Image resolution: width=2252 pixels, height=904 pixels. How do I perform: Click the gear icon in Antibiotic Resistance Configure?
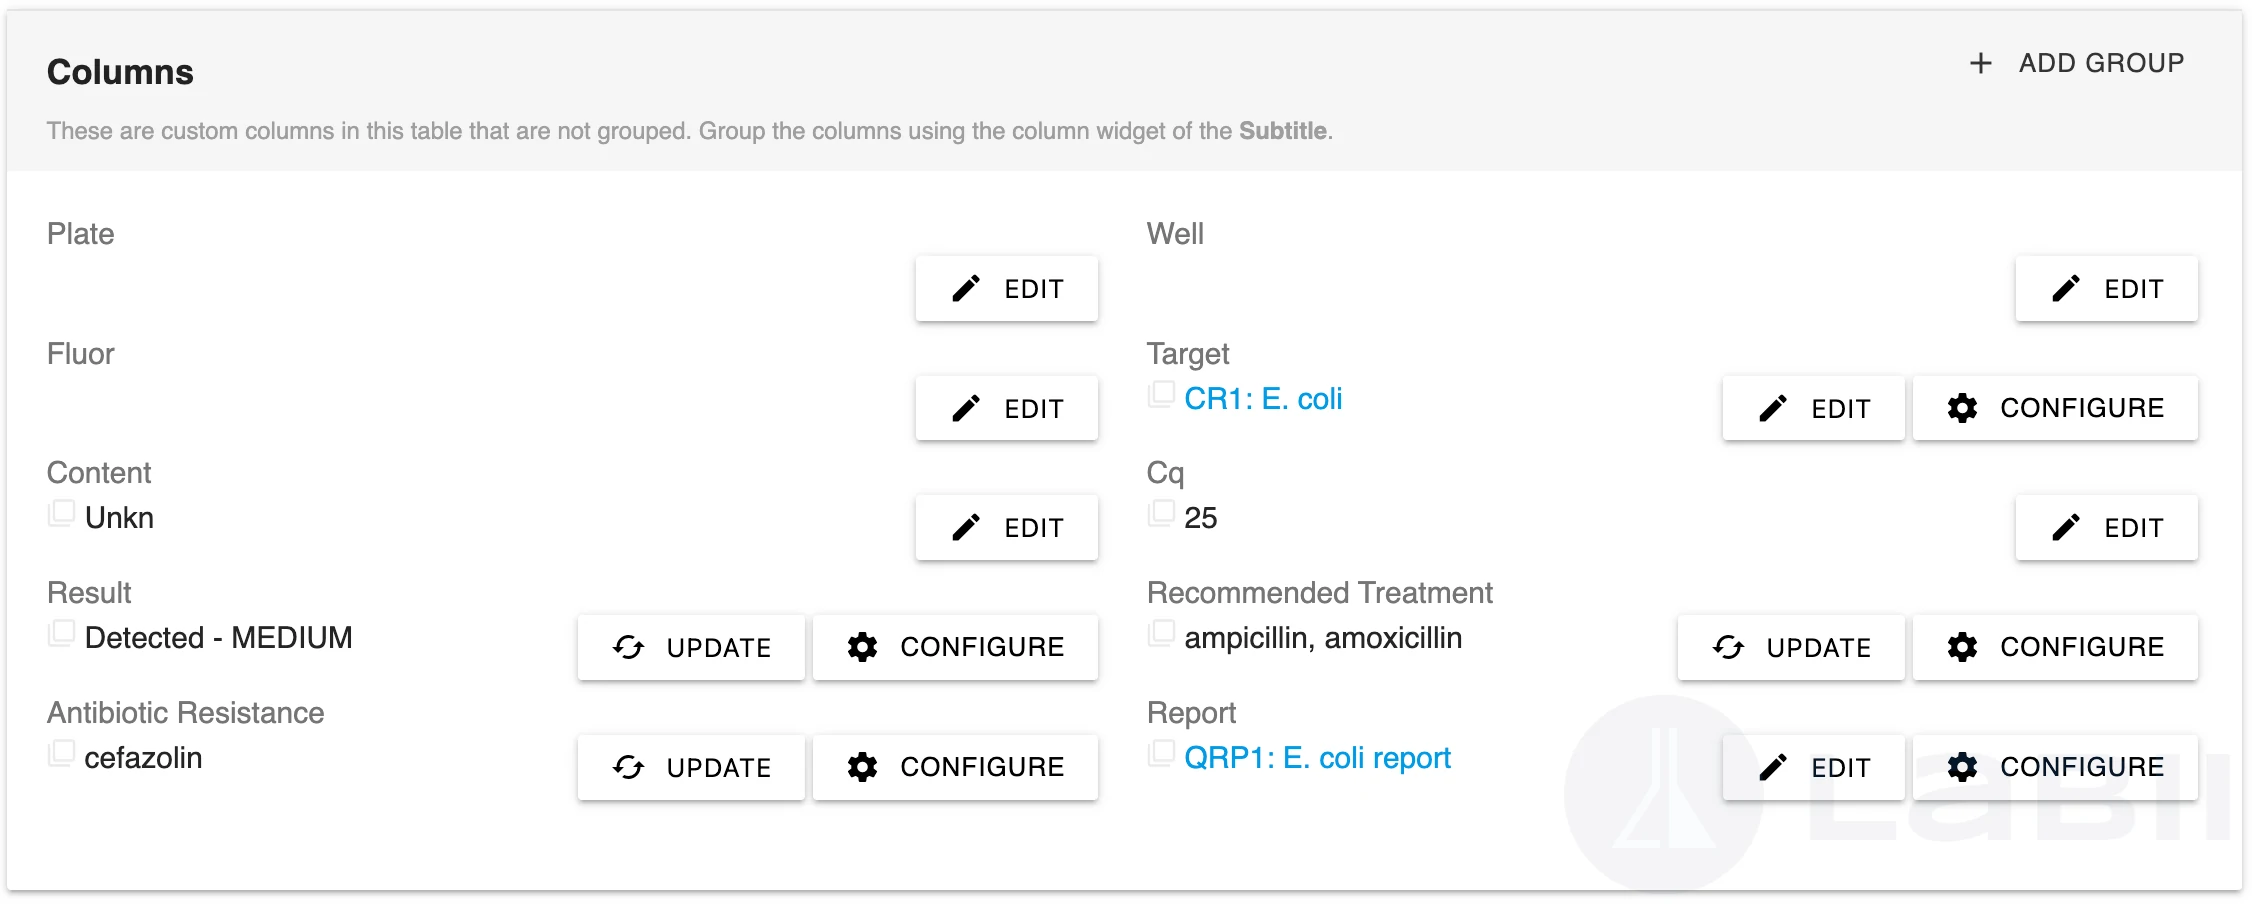coord(862,767)
